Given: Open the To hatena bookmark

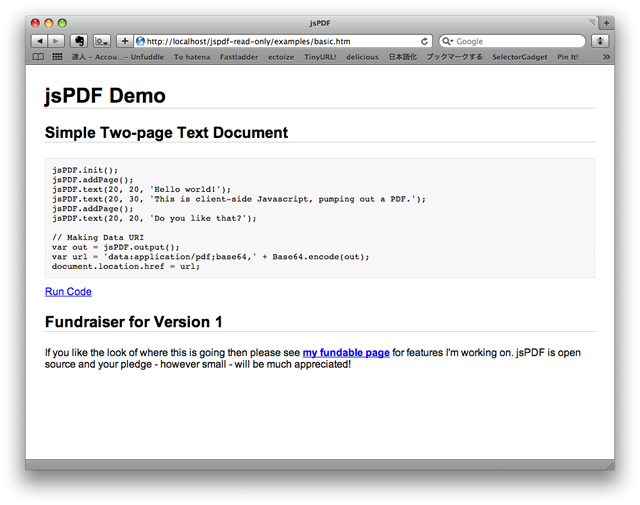Looking at the screenshot, I should pos(192,57).
